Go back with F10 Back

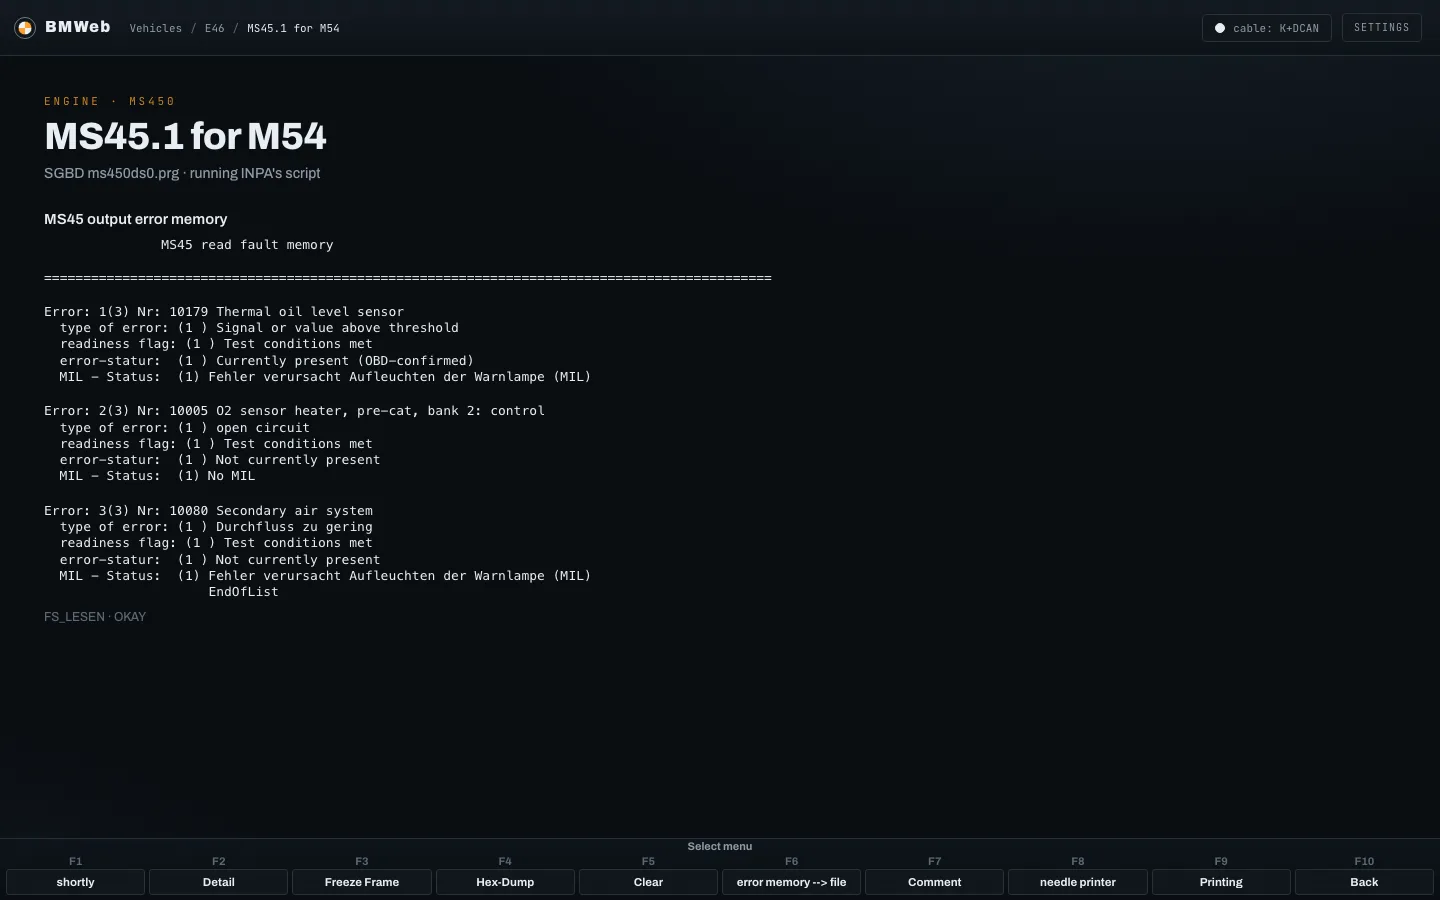pos(1364,882)
